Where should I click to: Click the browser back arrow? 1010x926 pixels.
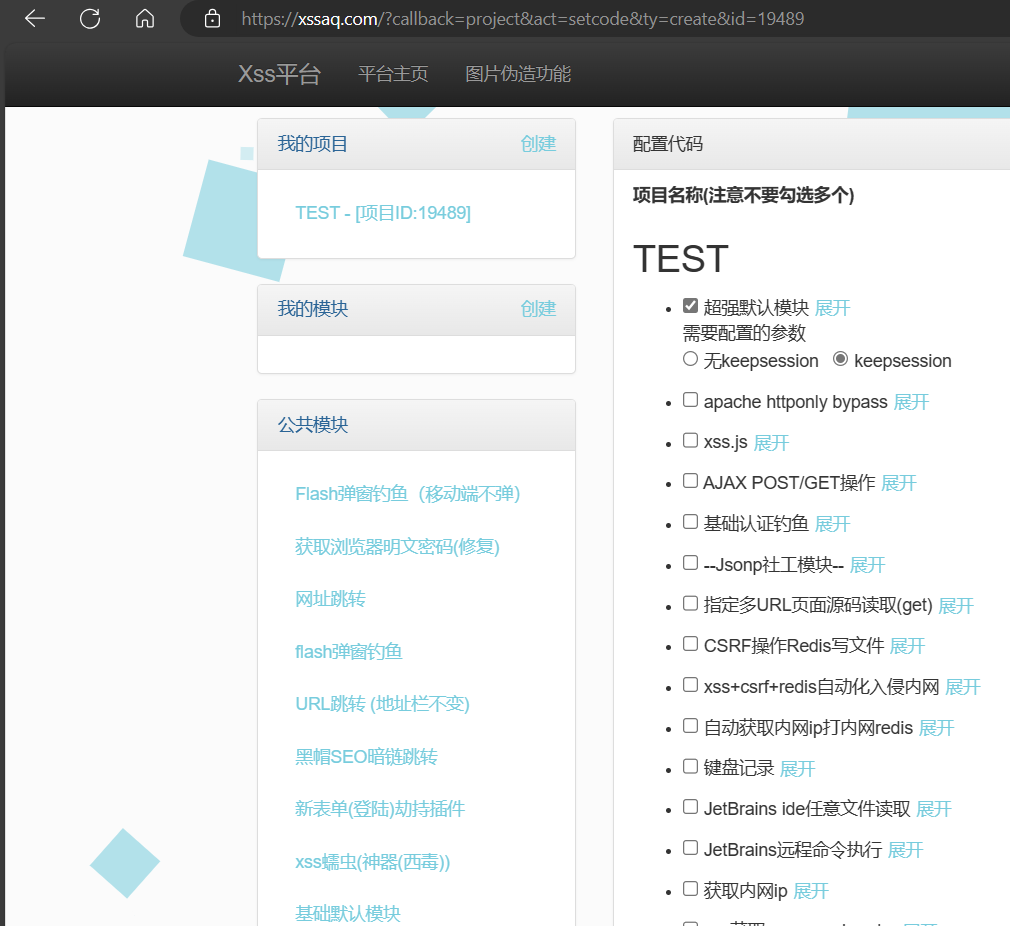tap(35, 19)
